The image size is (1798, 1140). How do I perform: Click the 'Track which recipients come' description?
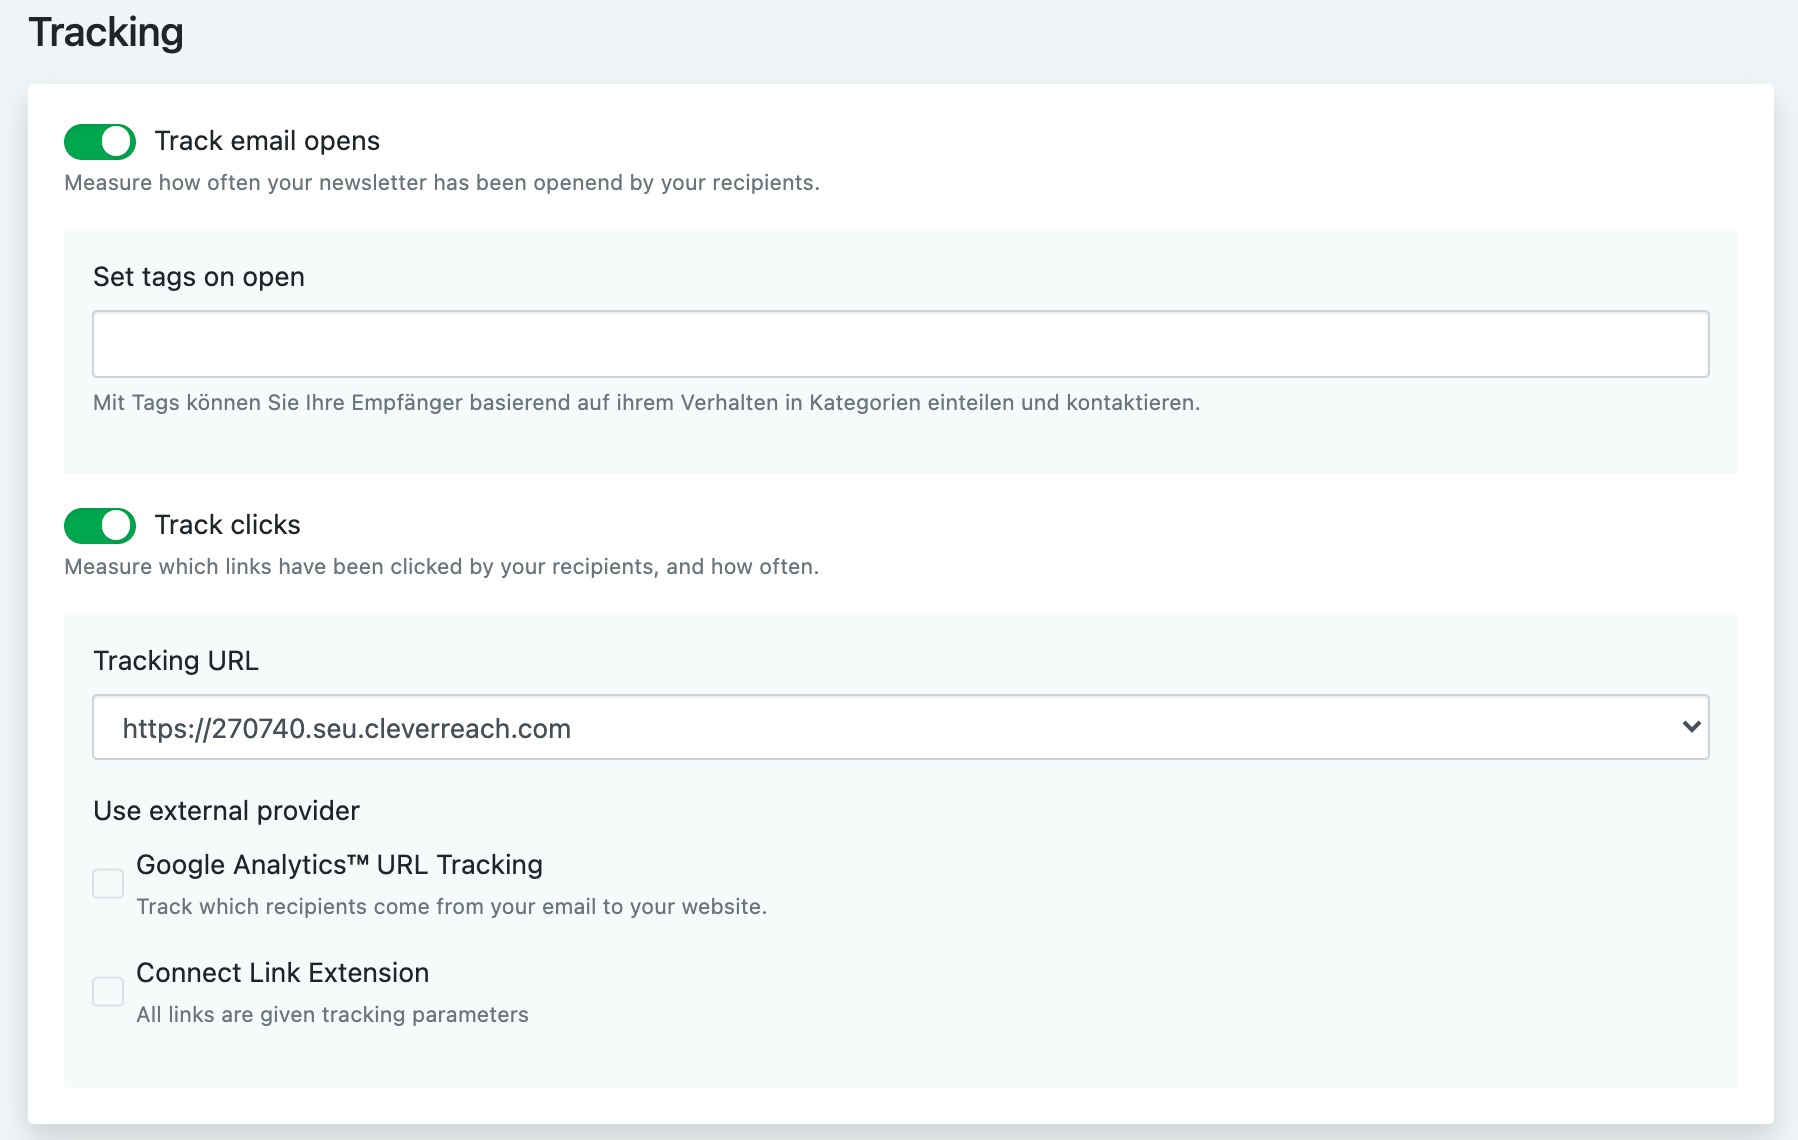(x=451, y=907)
